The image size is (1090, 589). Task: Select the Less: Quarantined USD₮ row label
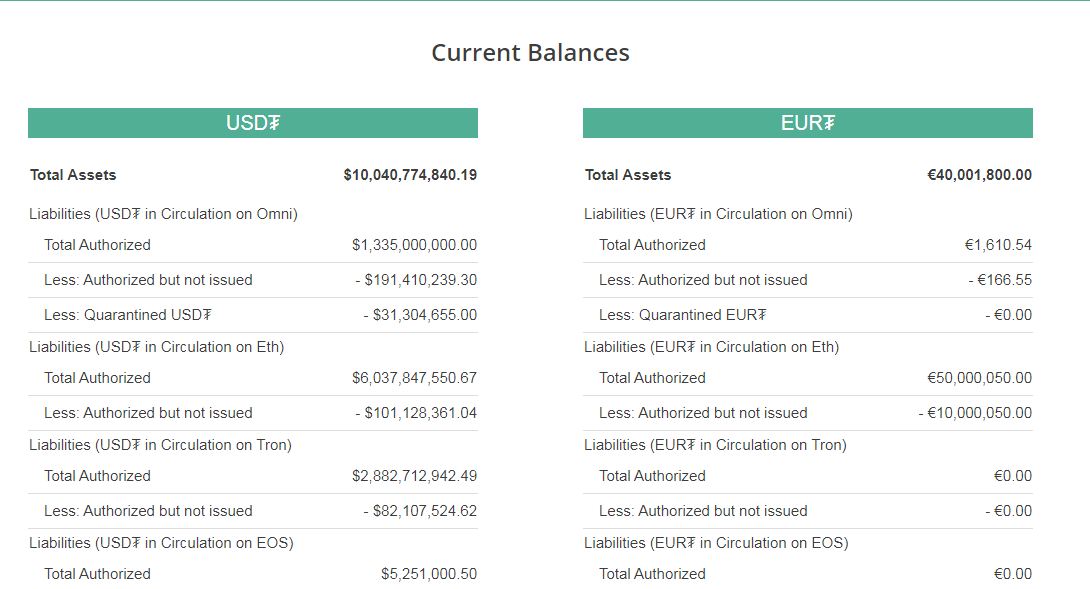click(x=127, y=315)
